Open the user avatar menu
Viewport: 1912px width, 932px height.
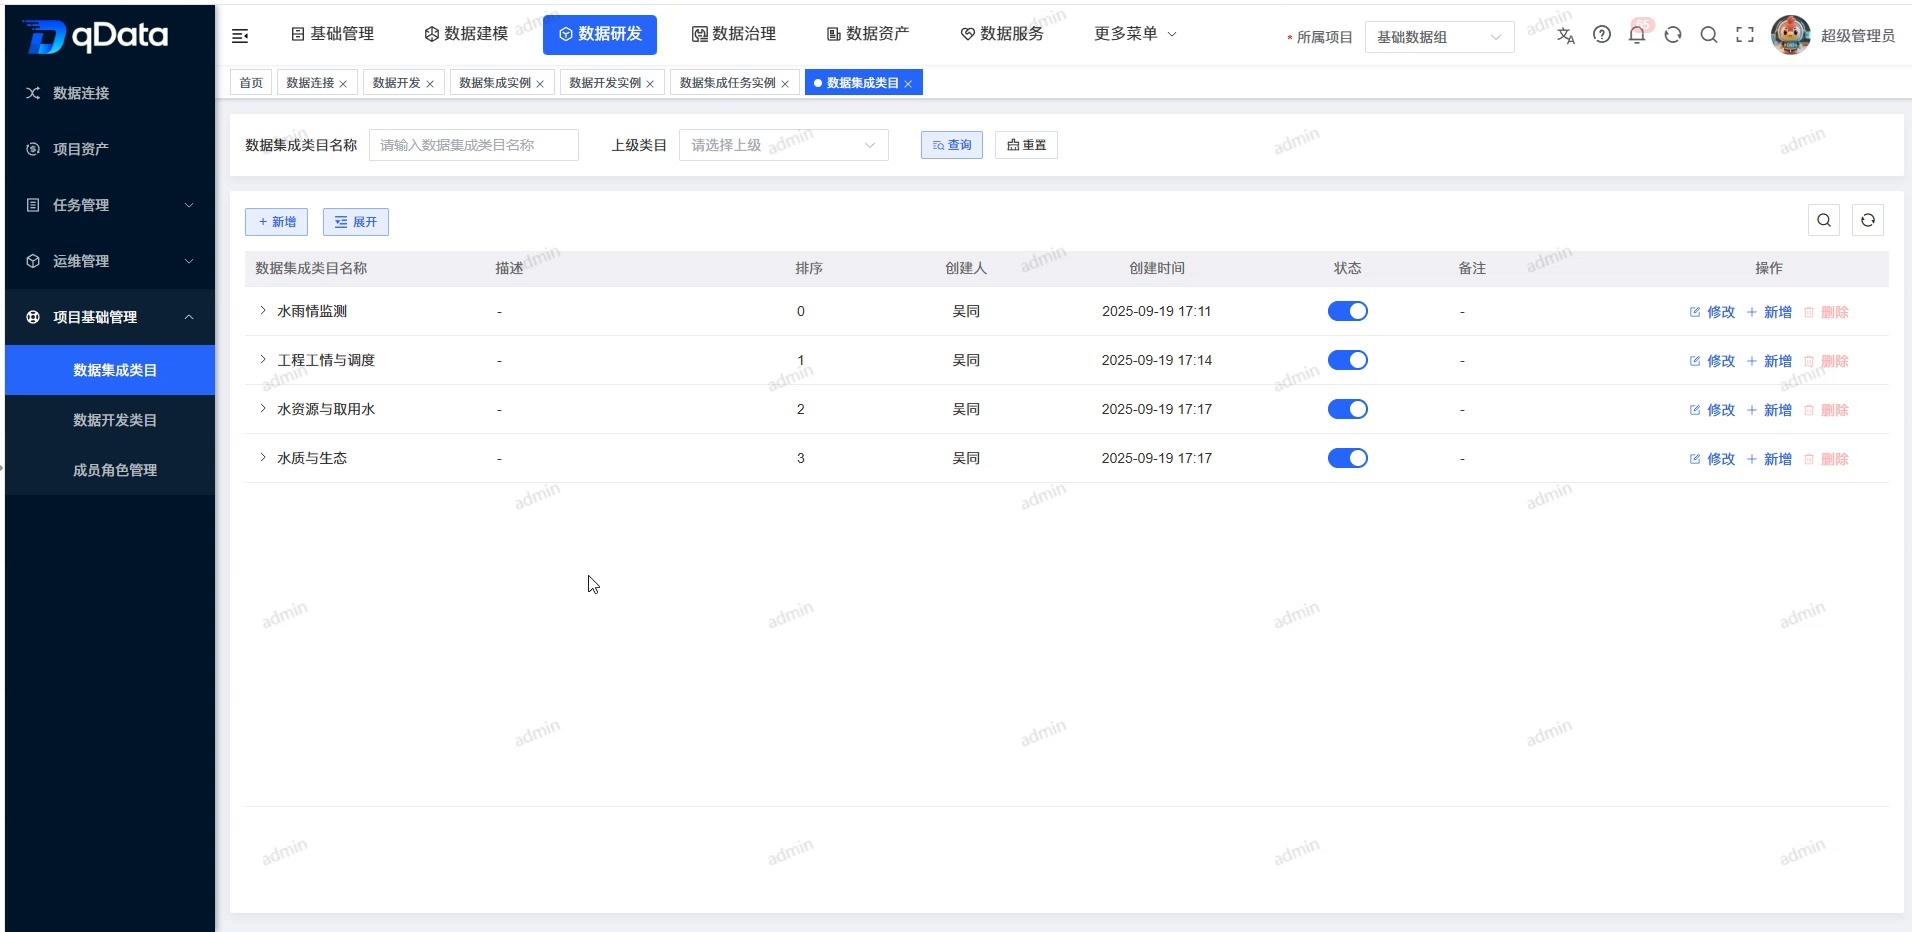(x=1790, y=35)
